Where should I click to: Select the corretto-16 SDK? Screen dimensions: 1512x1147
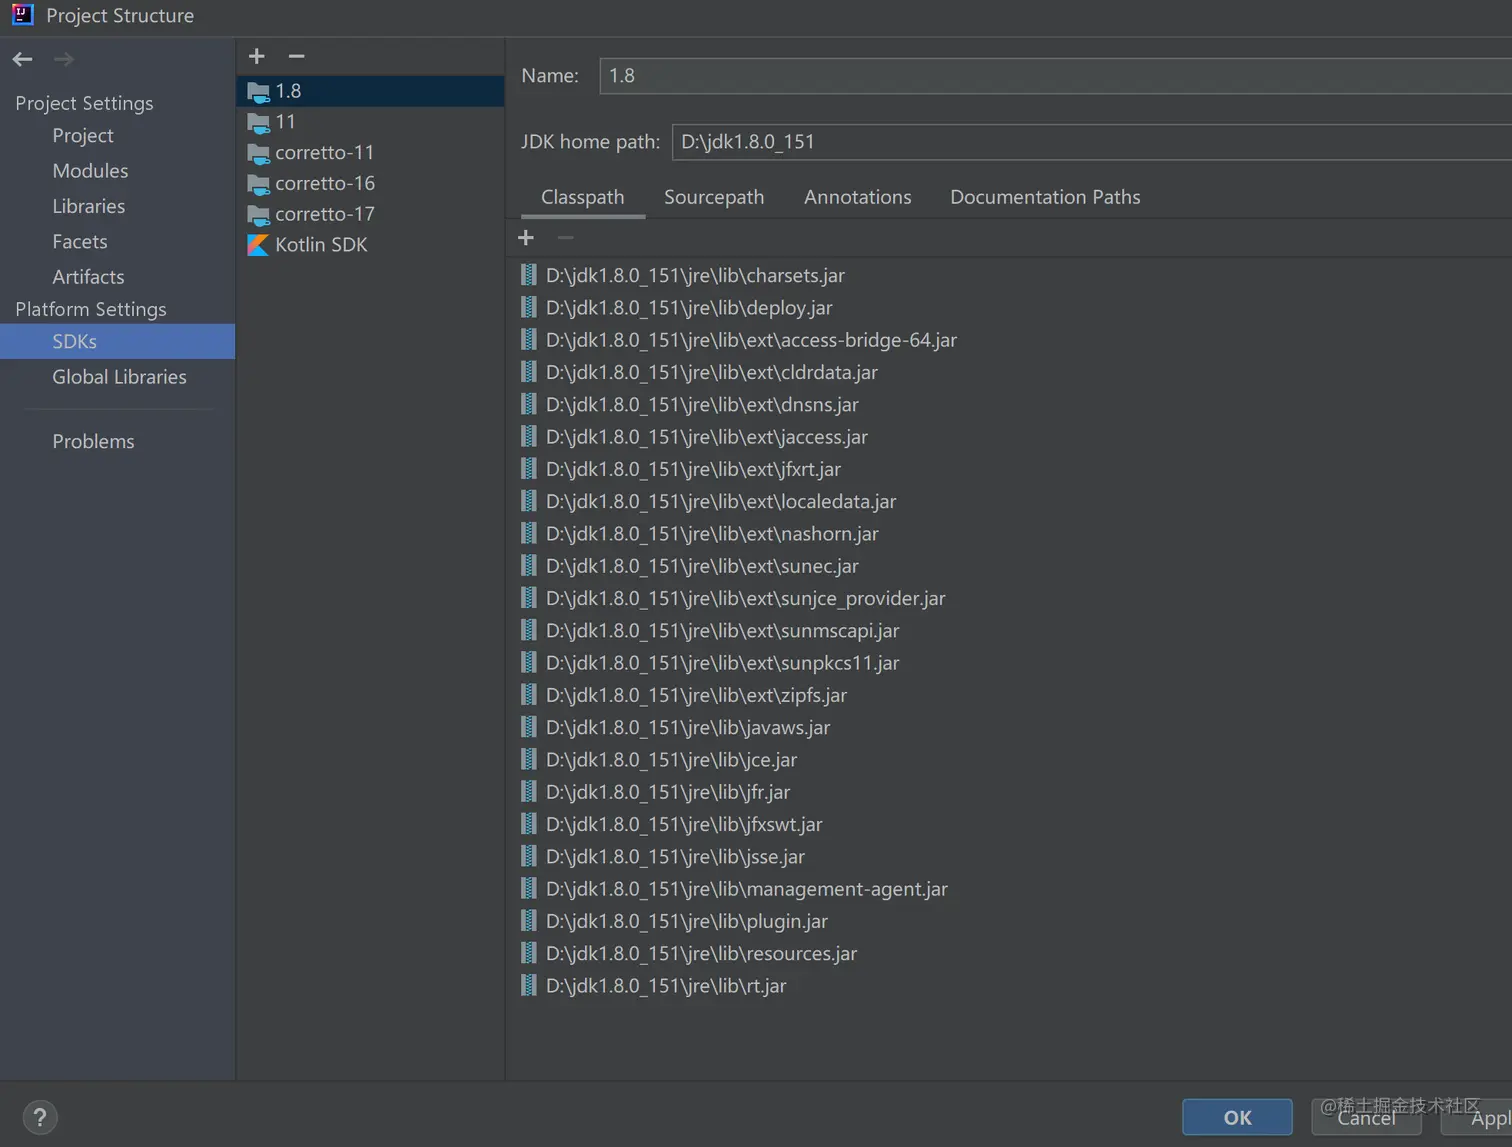click(371, 184)
